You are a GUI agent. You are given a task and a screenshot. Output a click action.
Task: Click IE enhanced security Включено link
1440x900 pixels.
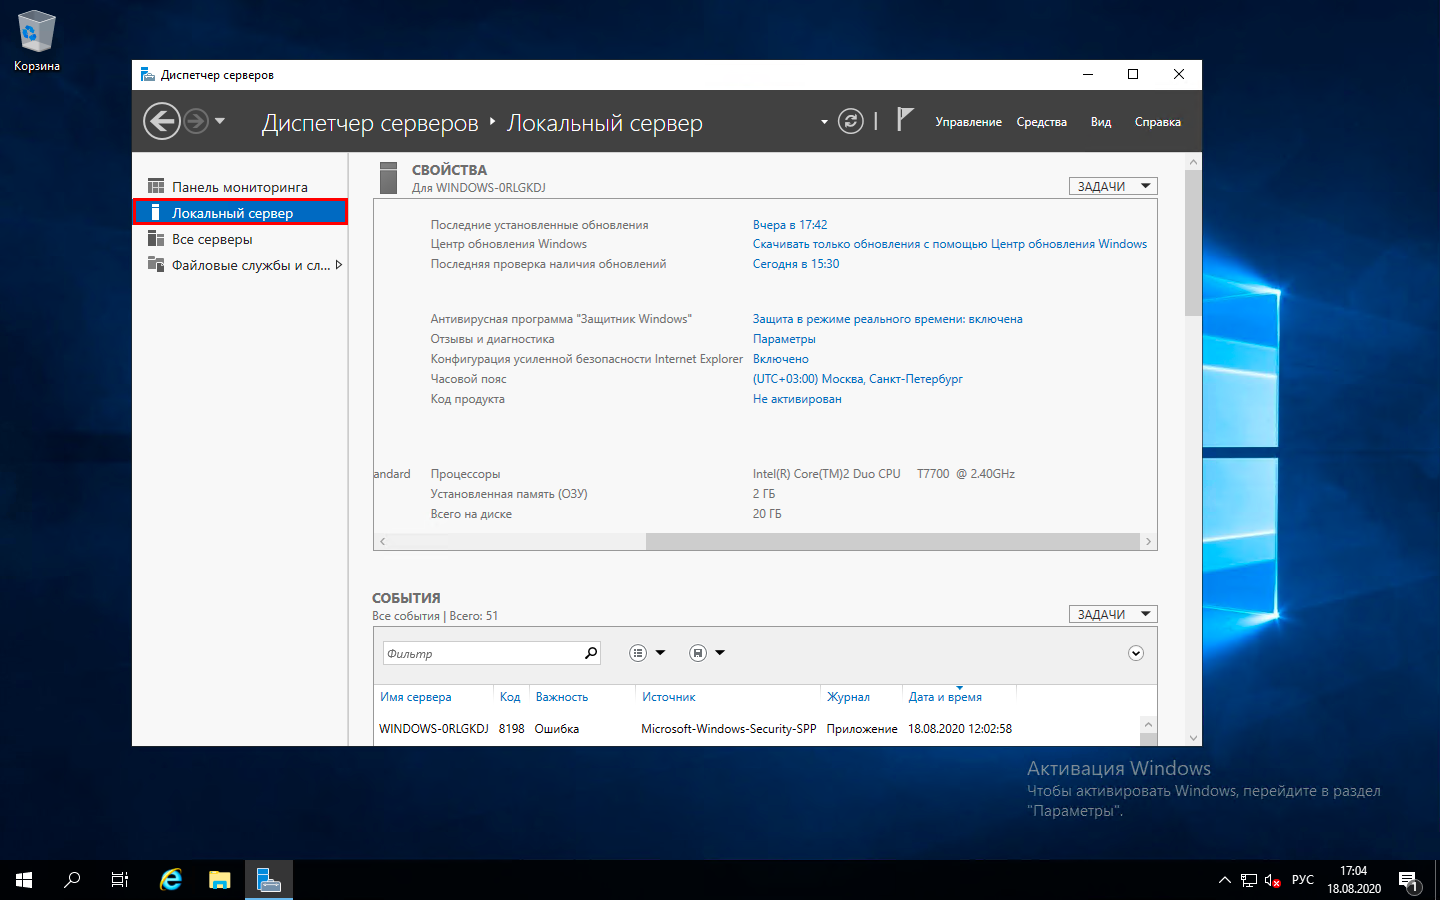780,359
